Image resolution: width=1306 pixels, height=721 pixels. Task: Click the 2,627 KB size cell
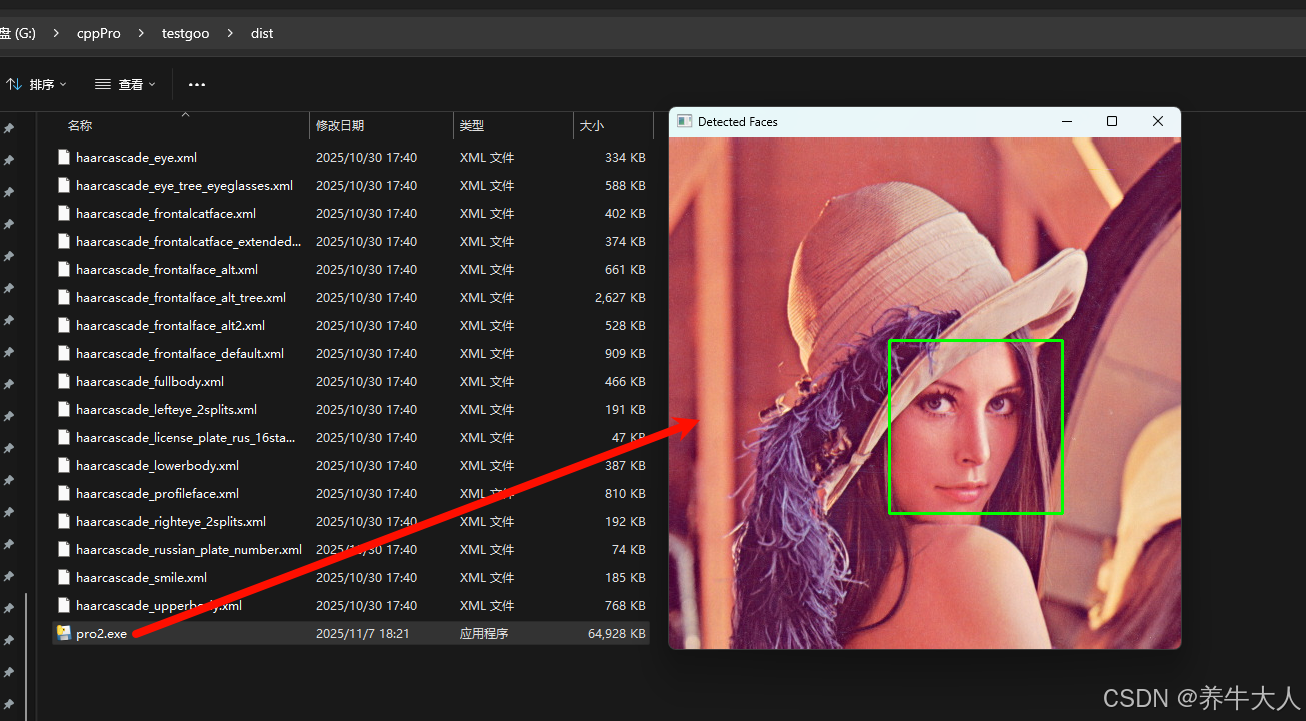620,298
